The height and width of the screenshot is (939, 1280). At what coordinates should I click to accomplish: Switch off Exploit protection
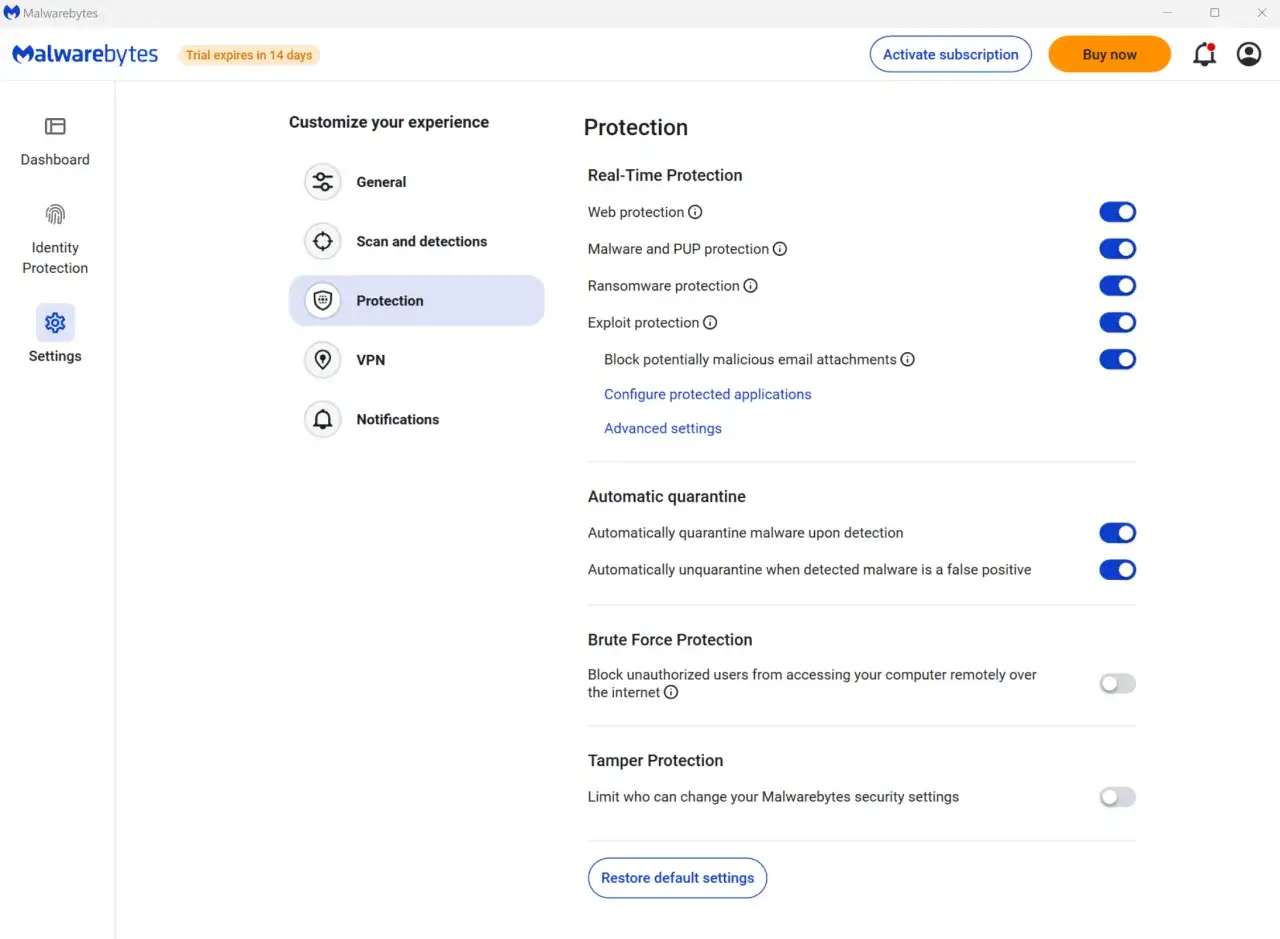tap(1117, 323)
